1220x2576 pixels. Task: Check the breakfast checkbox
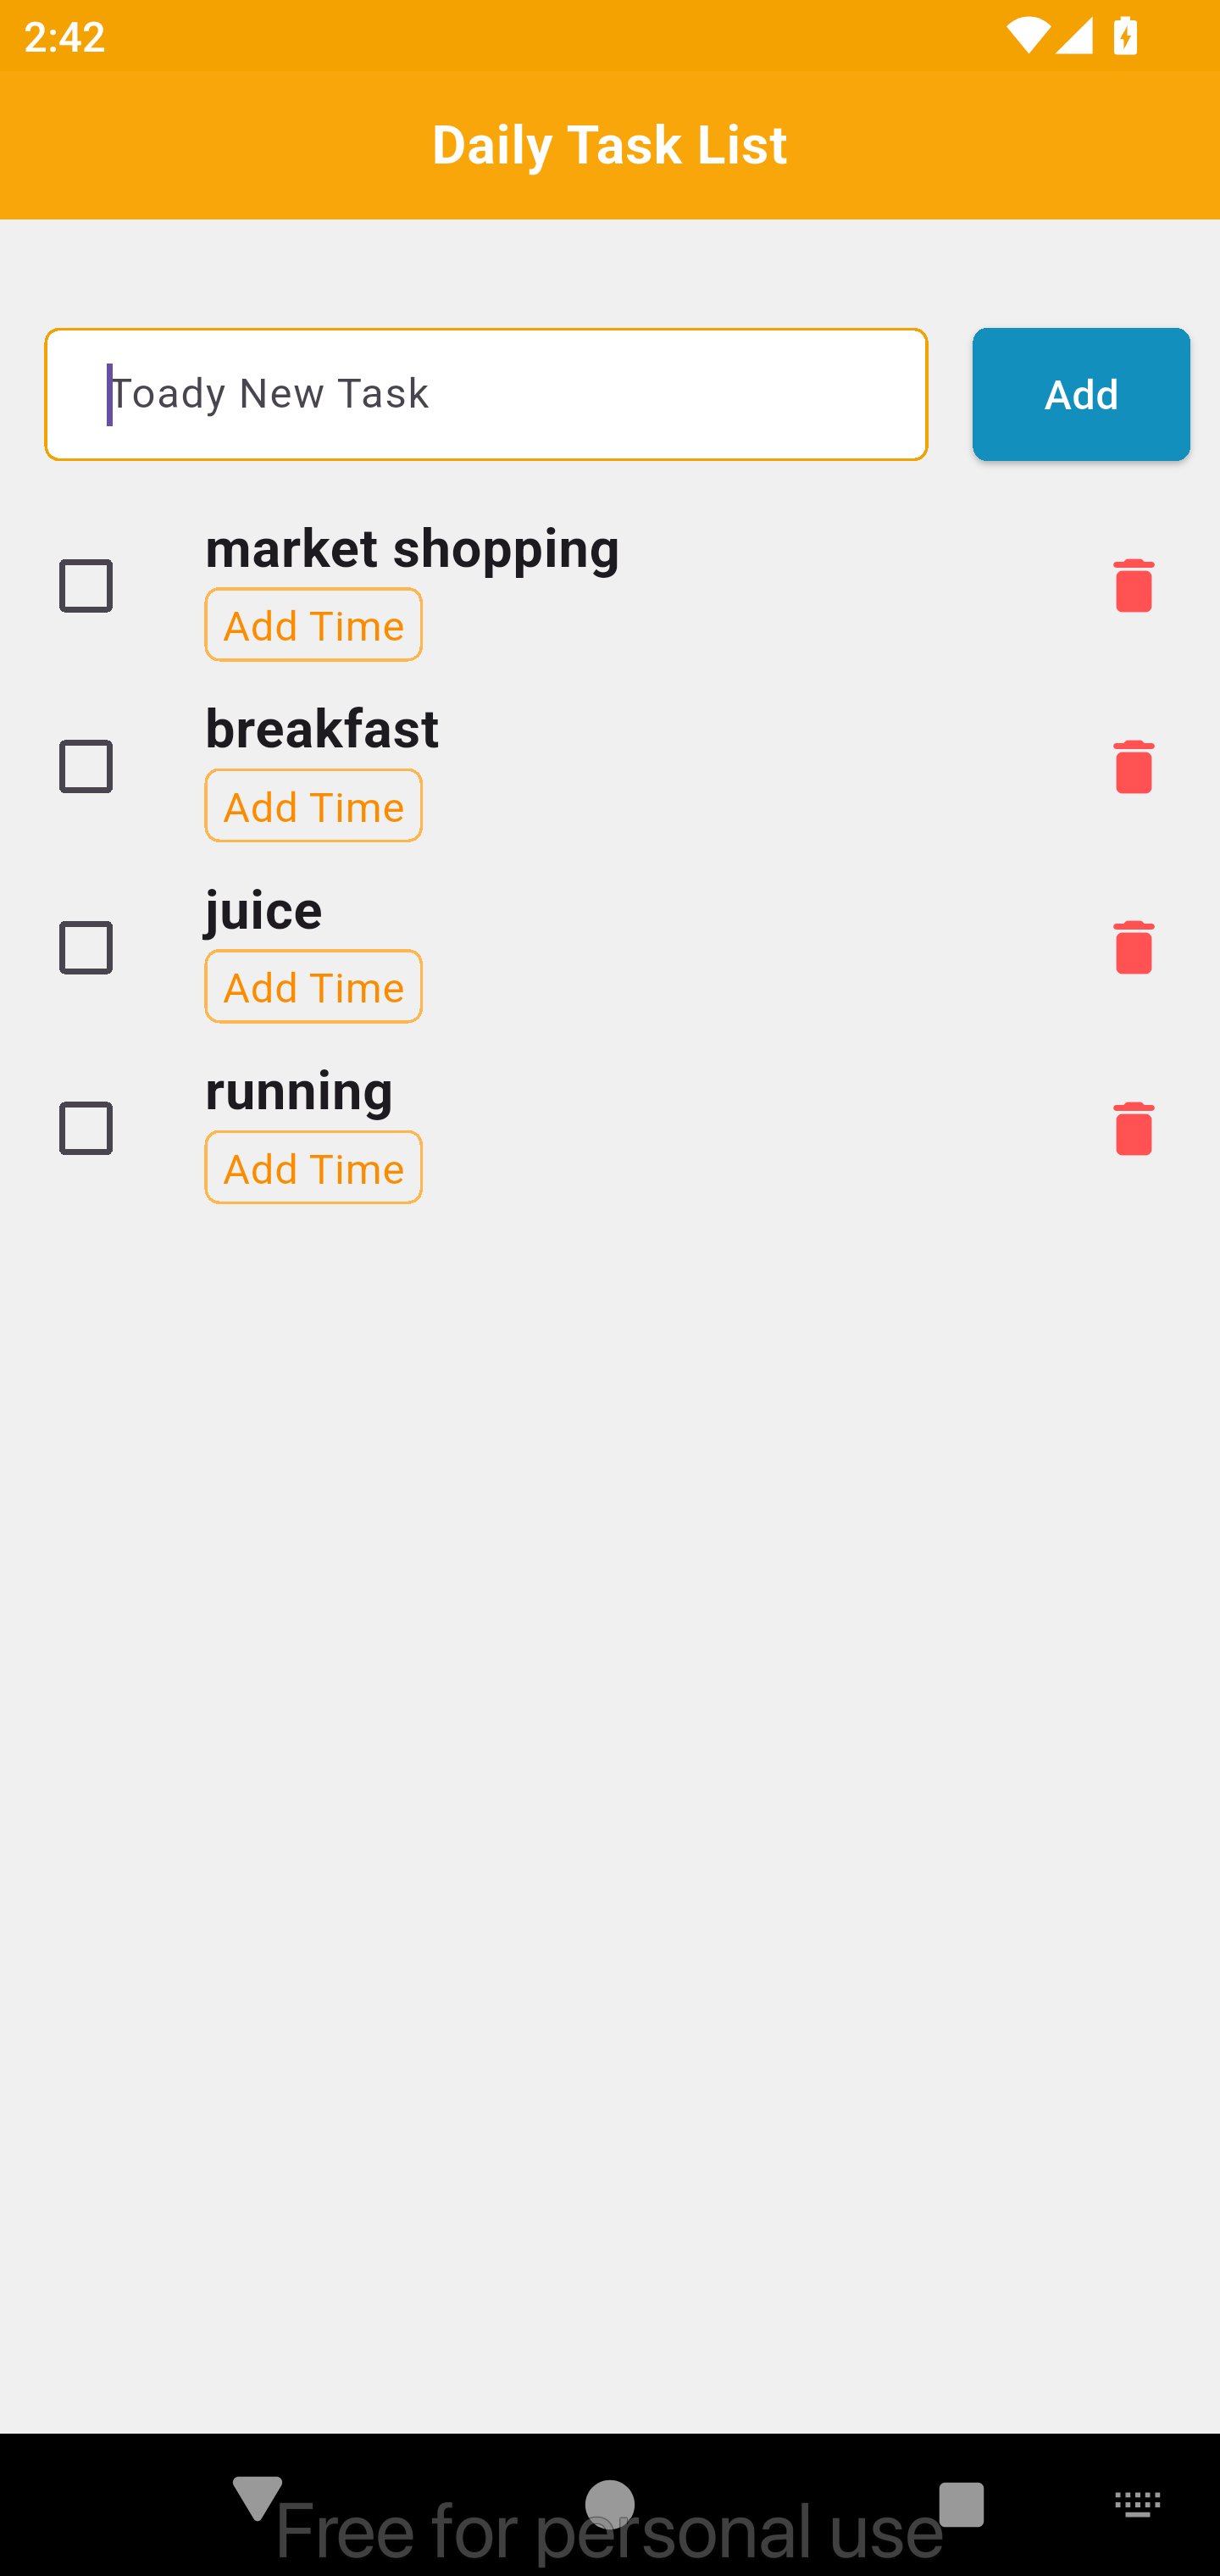[86, 766]
